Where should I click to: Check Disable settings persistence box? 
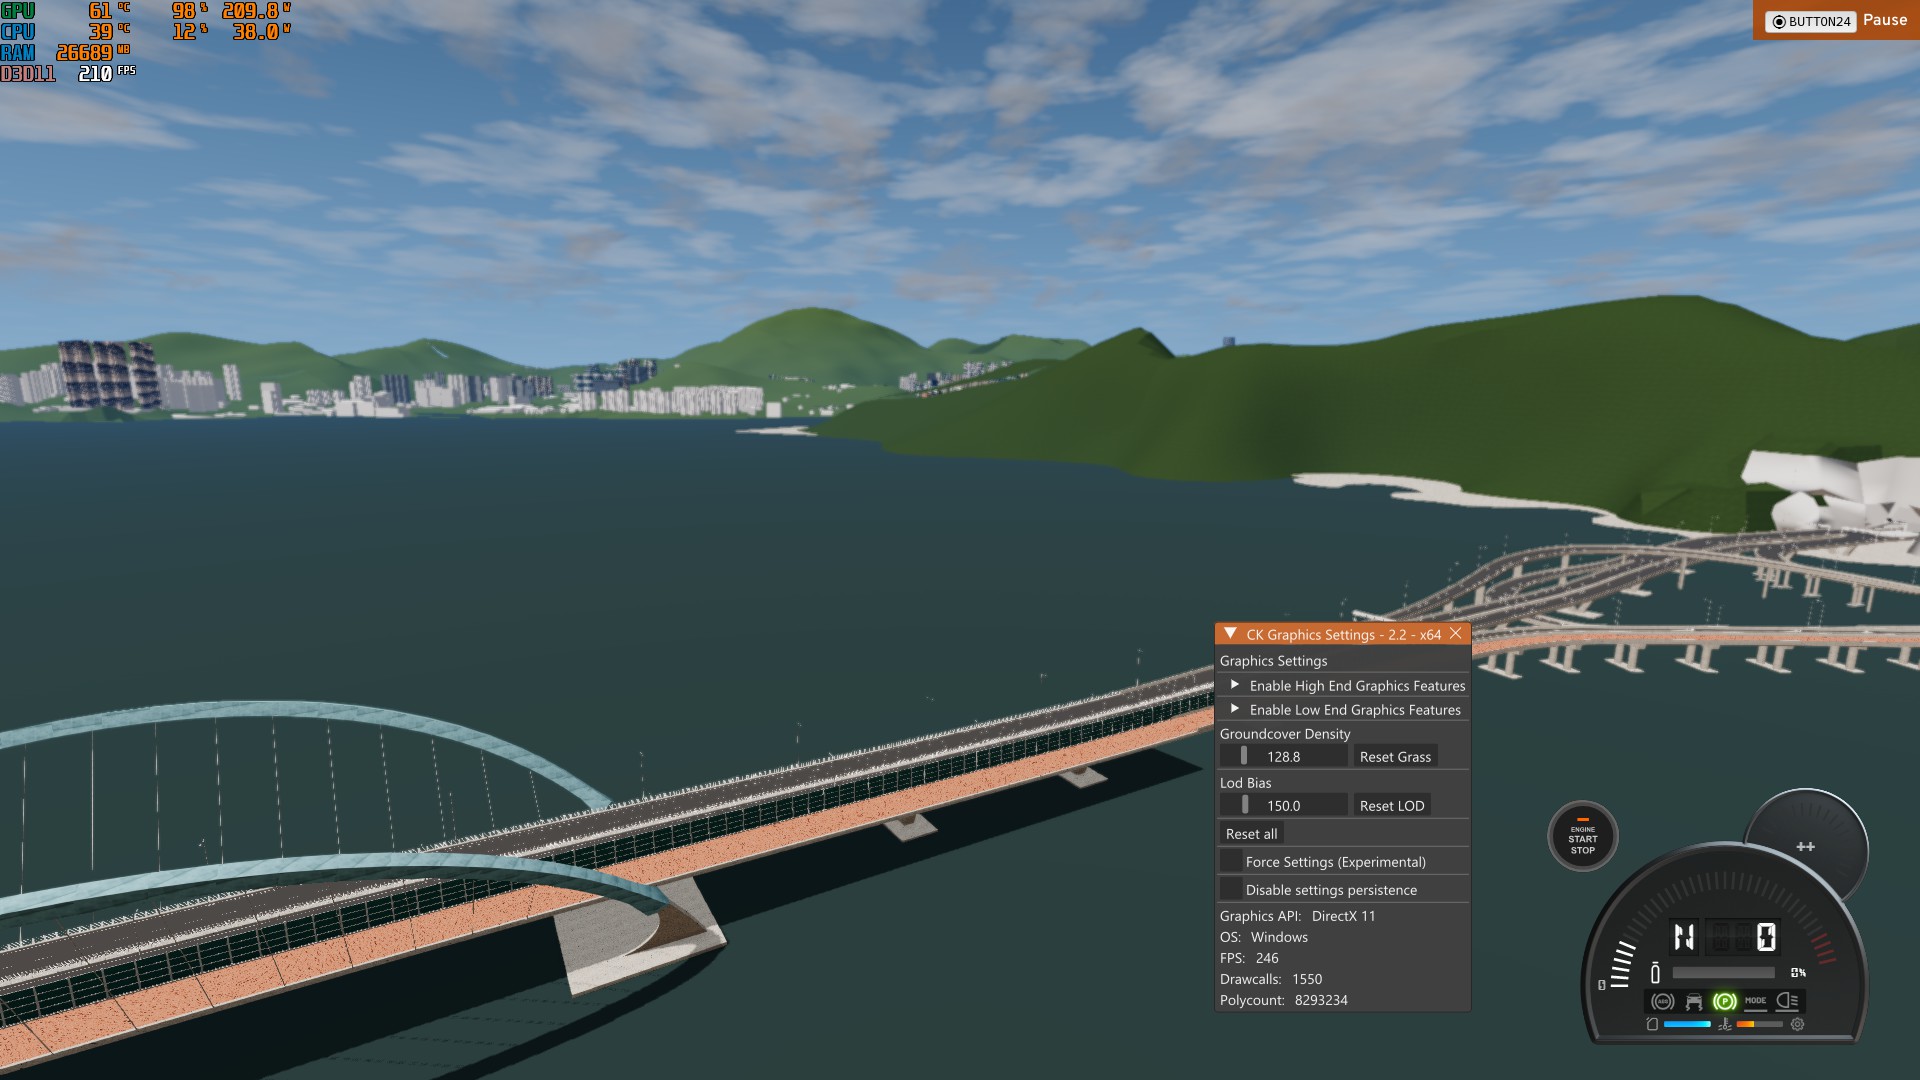coord(1231,889)
